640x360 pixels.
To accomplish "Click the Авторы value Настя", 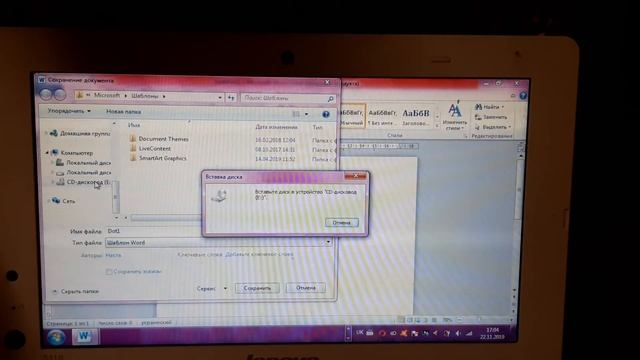I will (113, 255).
